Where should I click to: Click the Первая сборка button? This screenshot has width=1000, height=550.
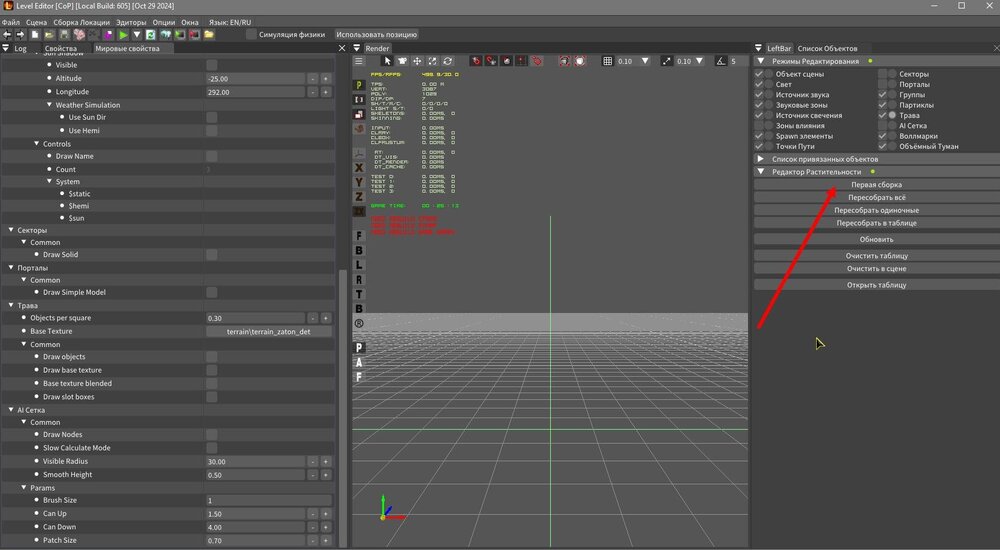pos(876,185)
